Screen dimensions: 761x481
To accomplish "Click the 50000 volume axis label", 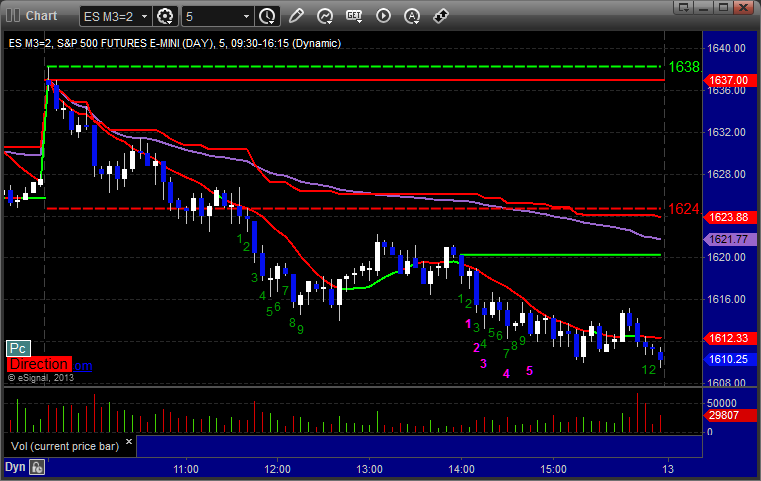I will point(722,403).
